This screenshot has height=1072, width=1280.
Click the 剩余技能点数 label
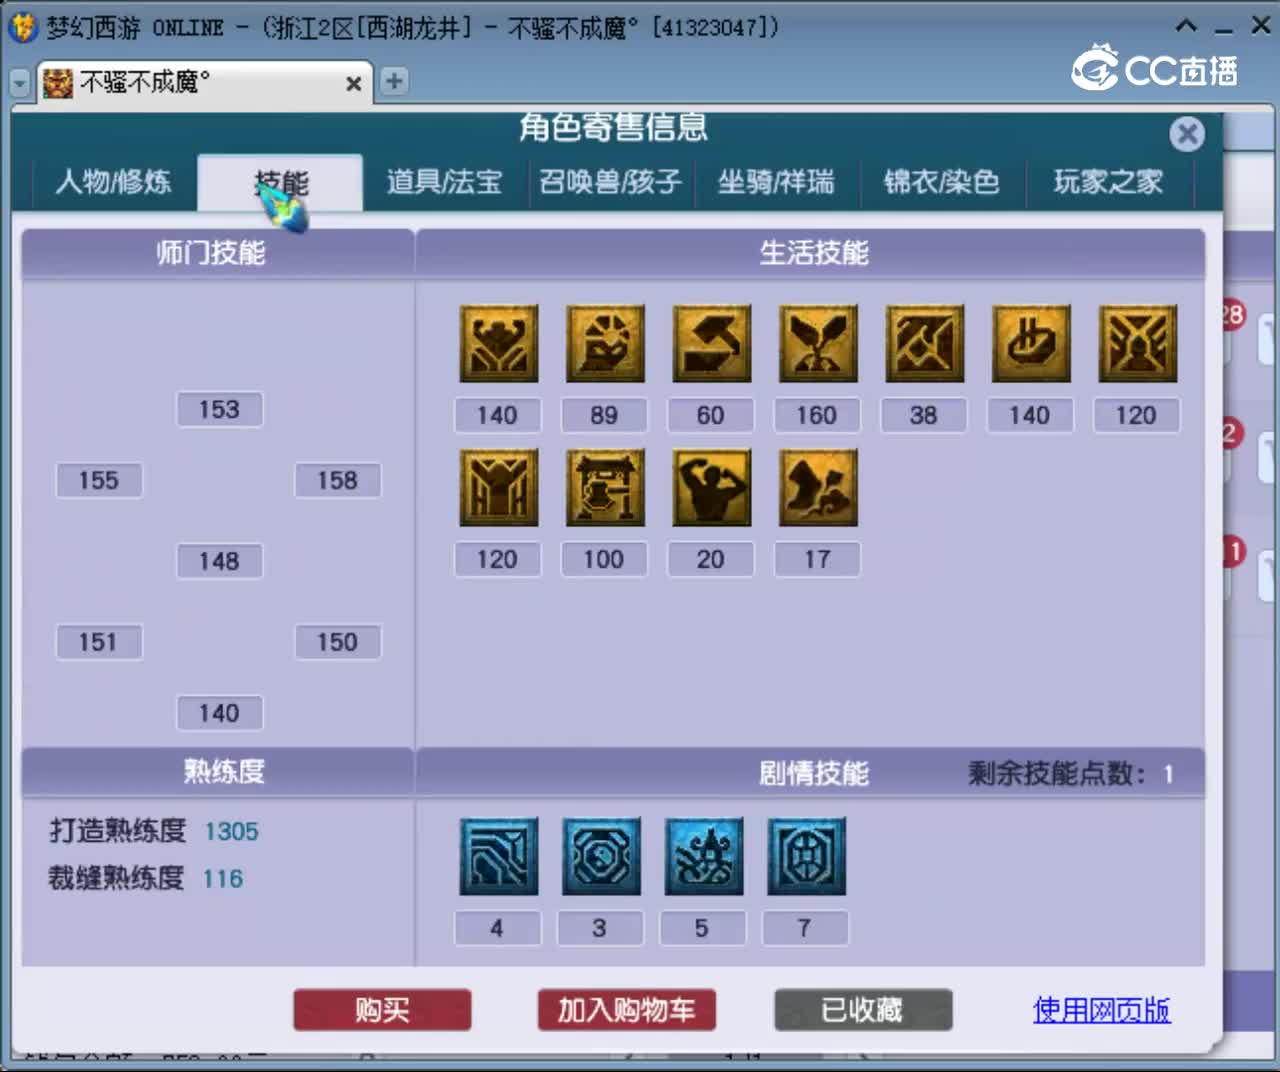[1056, 774]
